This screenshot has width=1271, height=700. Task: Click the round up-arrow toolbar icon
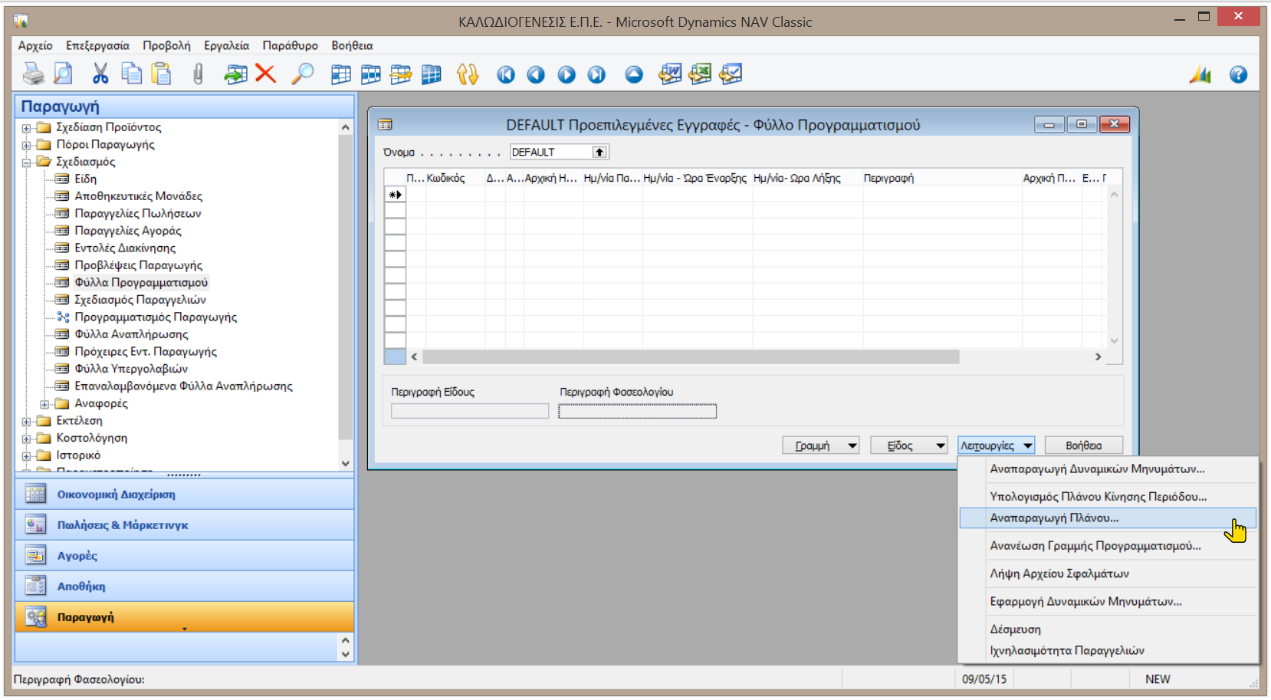click(x=634, y=74)
